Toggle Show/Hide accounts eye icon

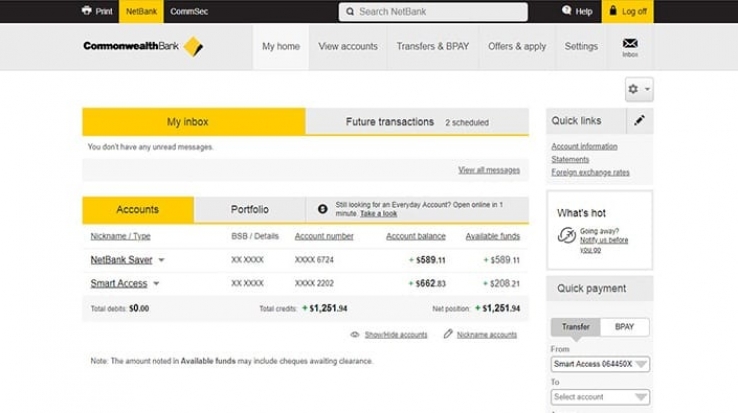click(355, 334)
